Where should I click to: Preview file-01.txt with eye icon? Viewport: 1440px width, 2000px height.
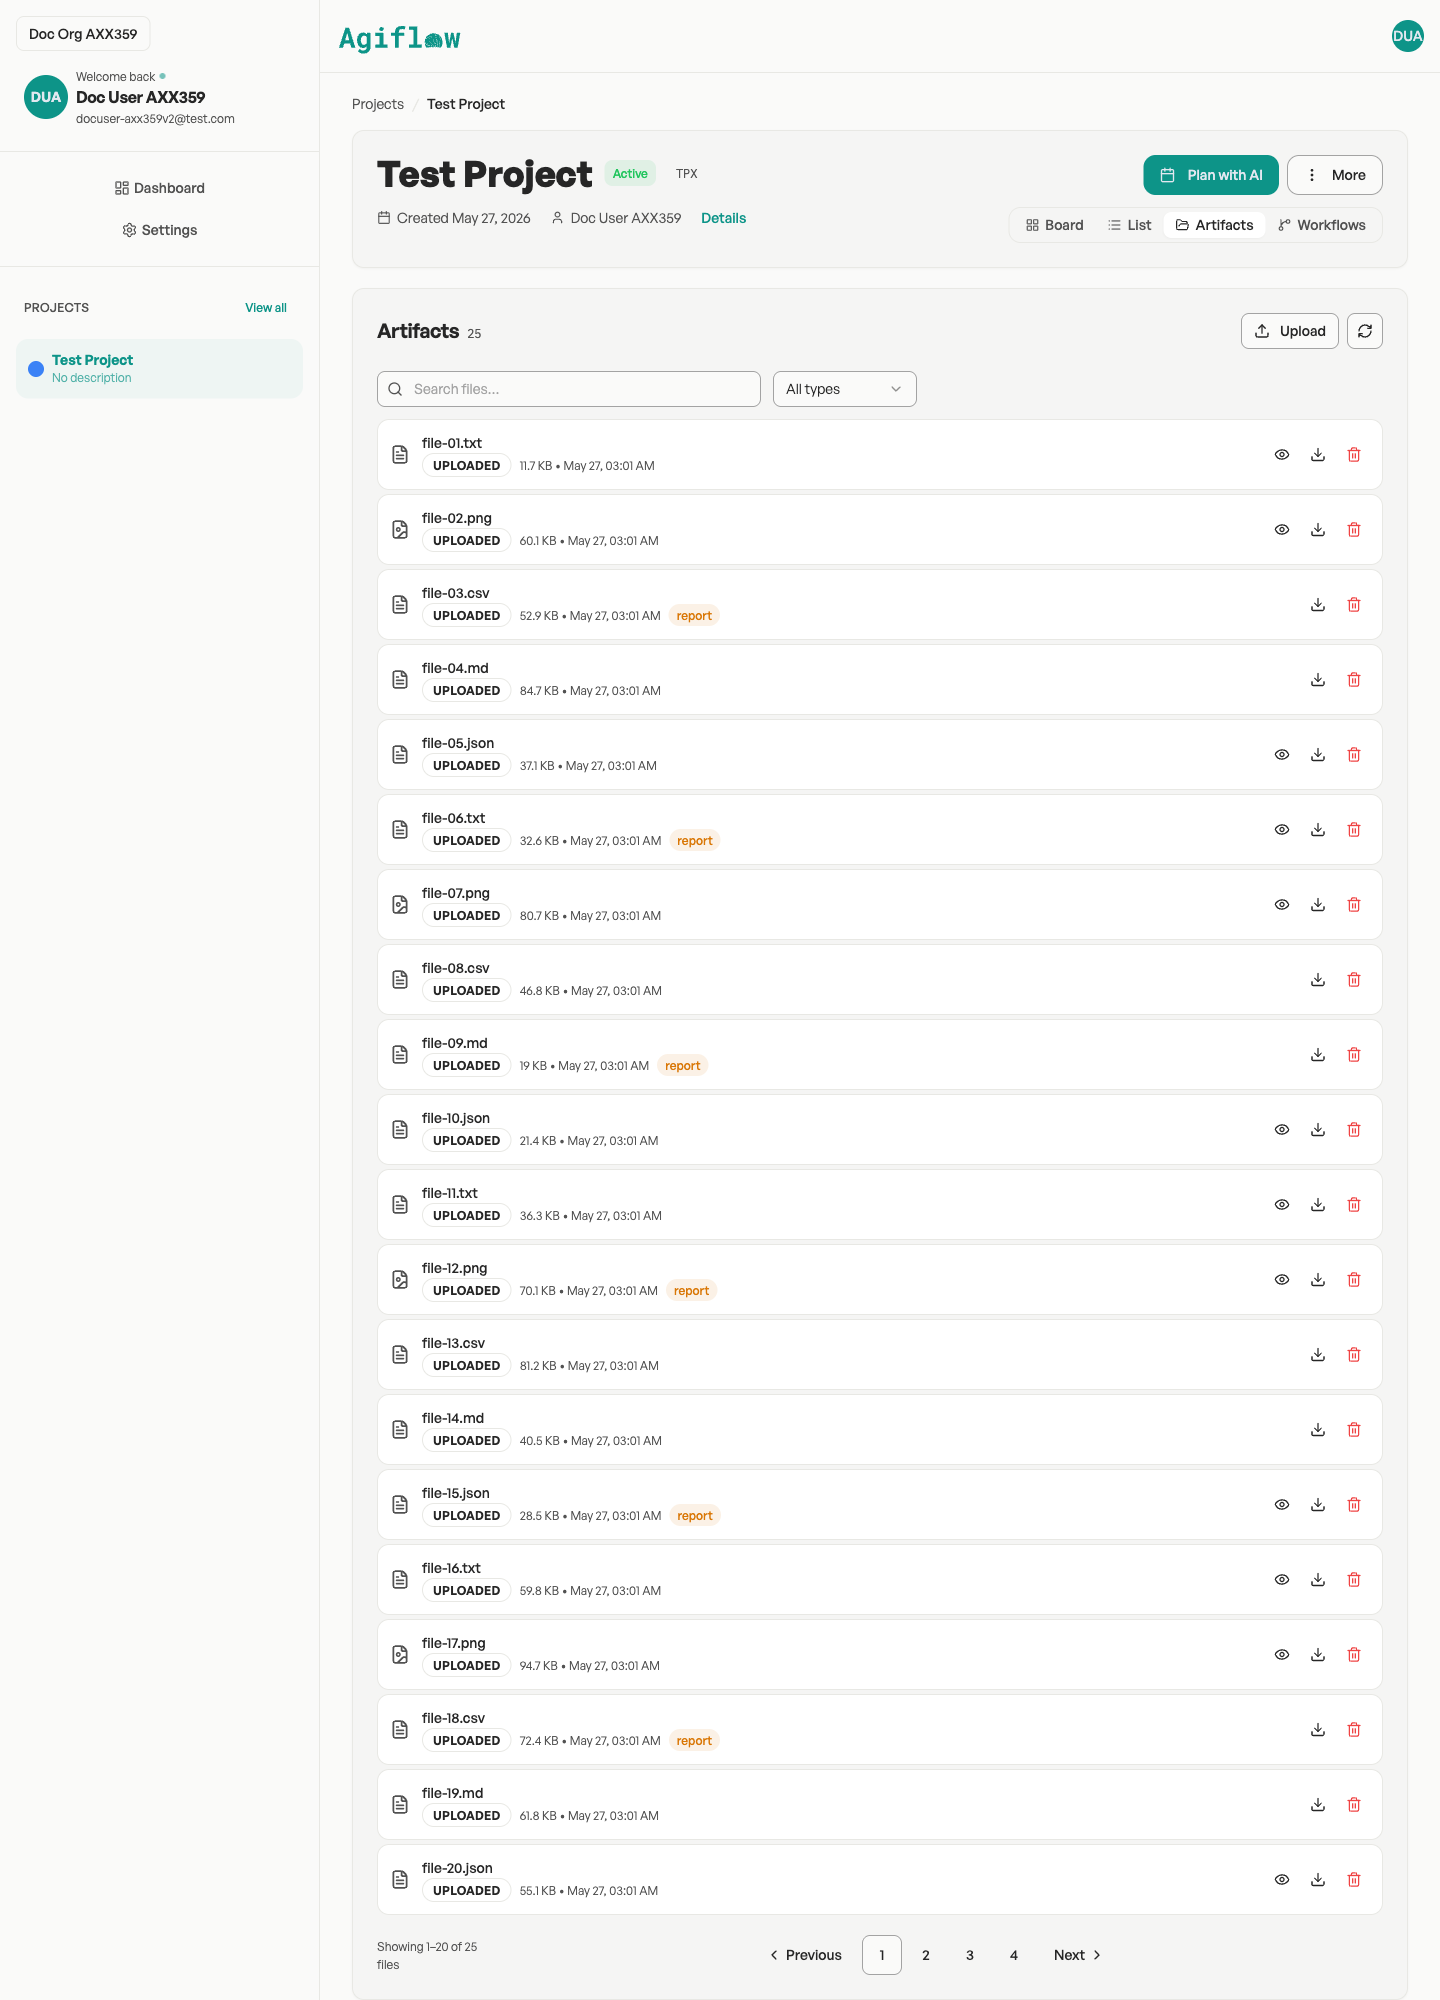click(1282, 455)
